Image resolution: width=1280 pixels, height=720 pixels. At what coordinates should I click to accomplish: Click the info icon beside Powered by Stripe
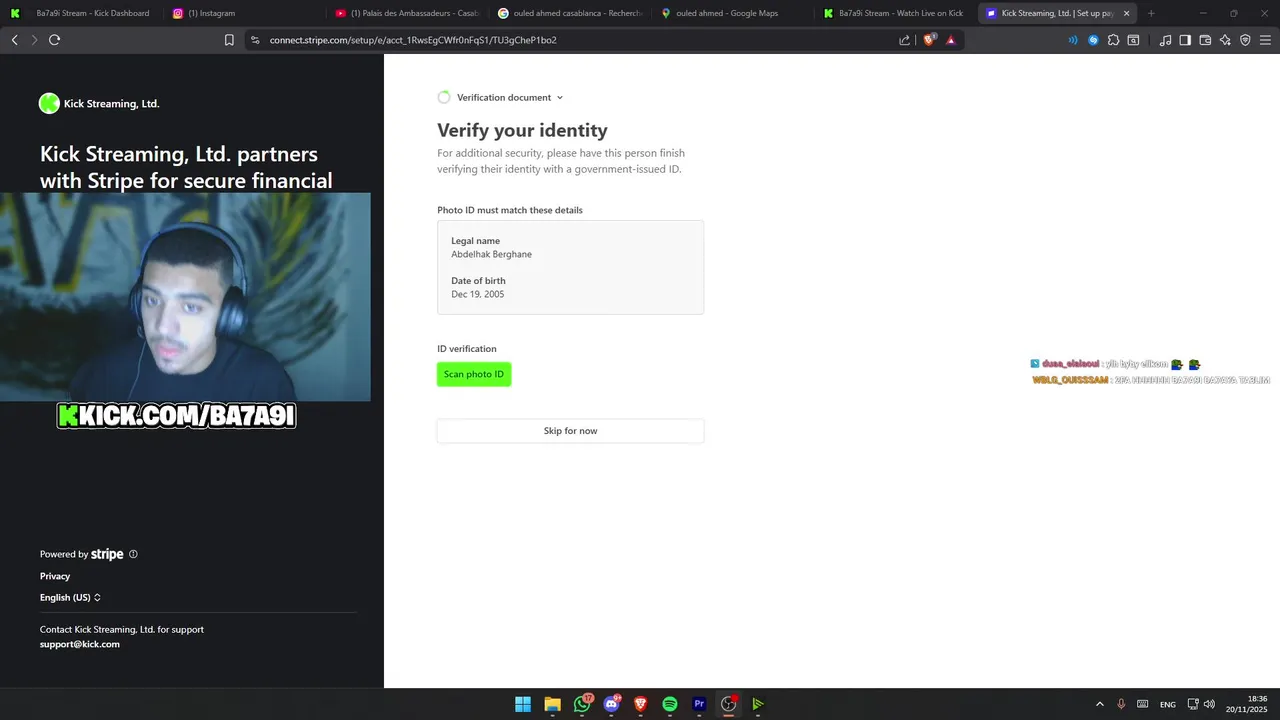click(133, 554)
